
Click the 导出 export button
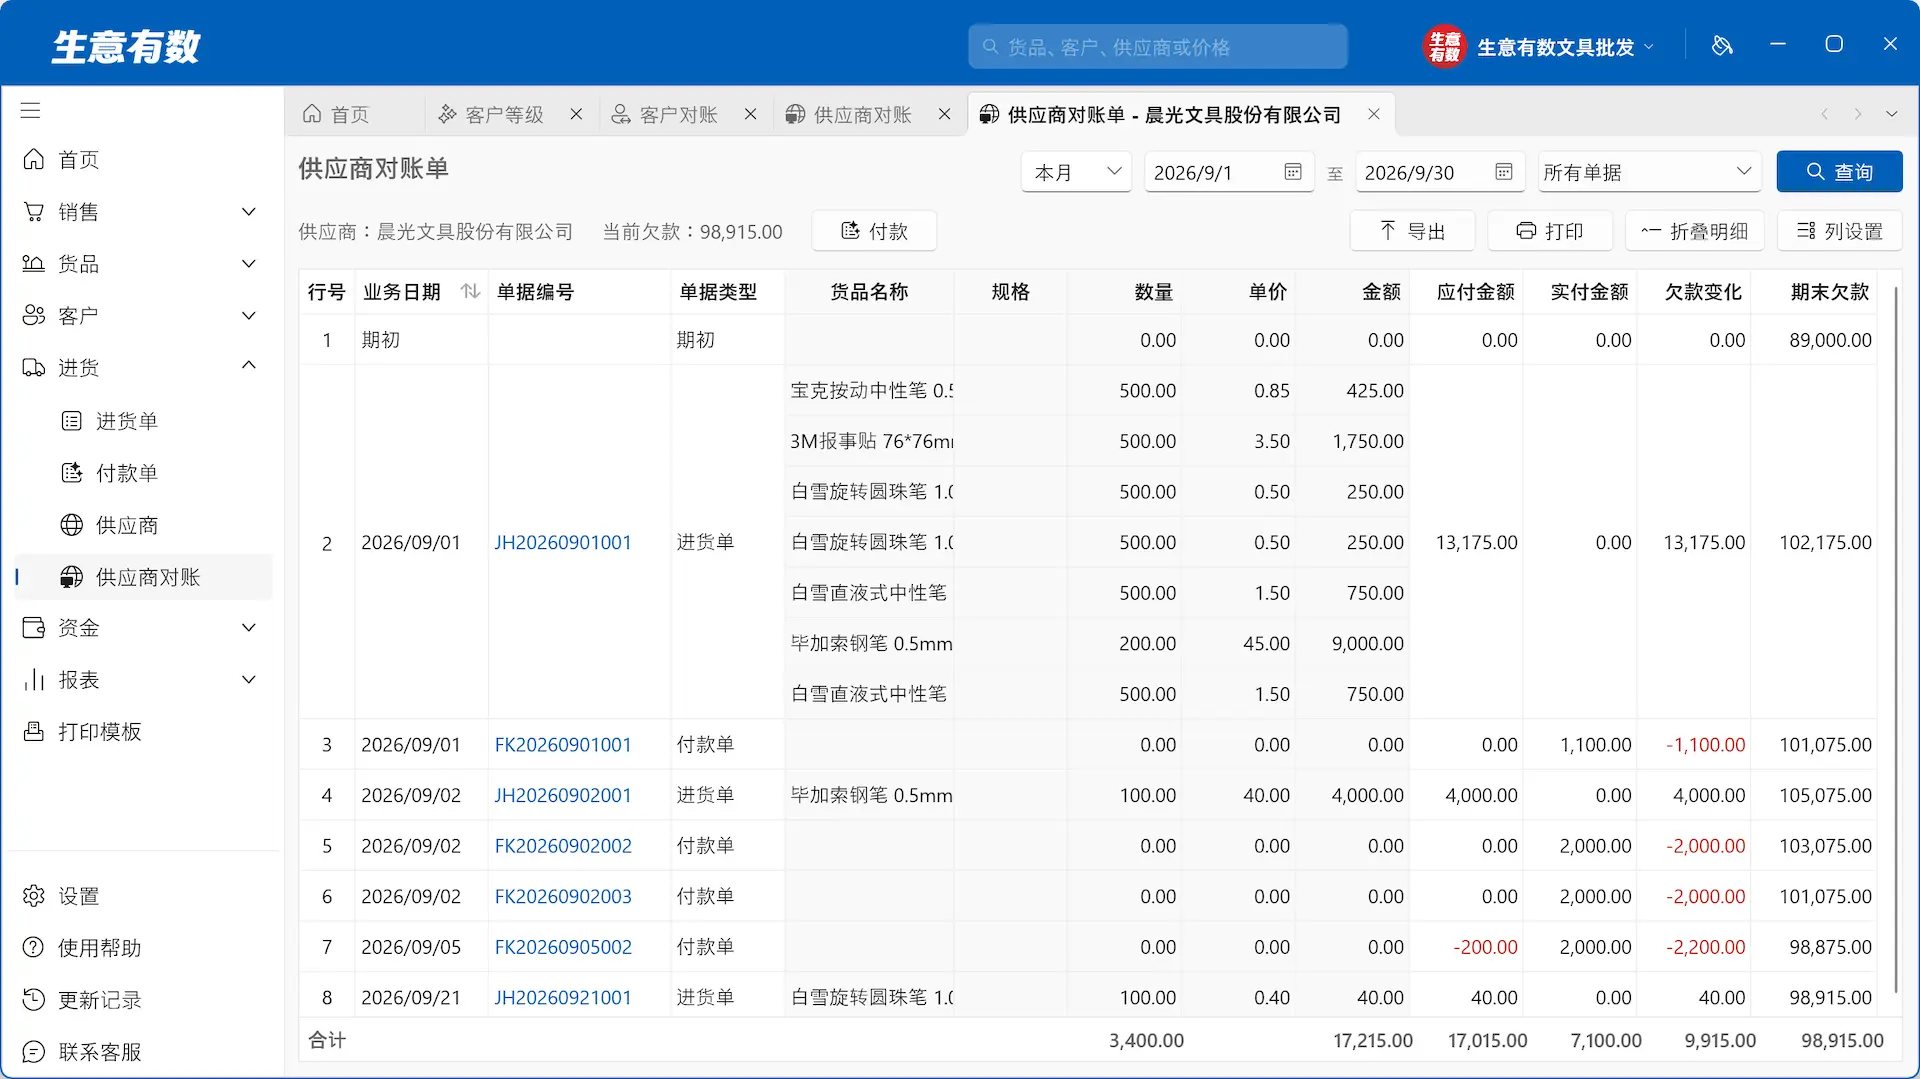coord(1412,231)
